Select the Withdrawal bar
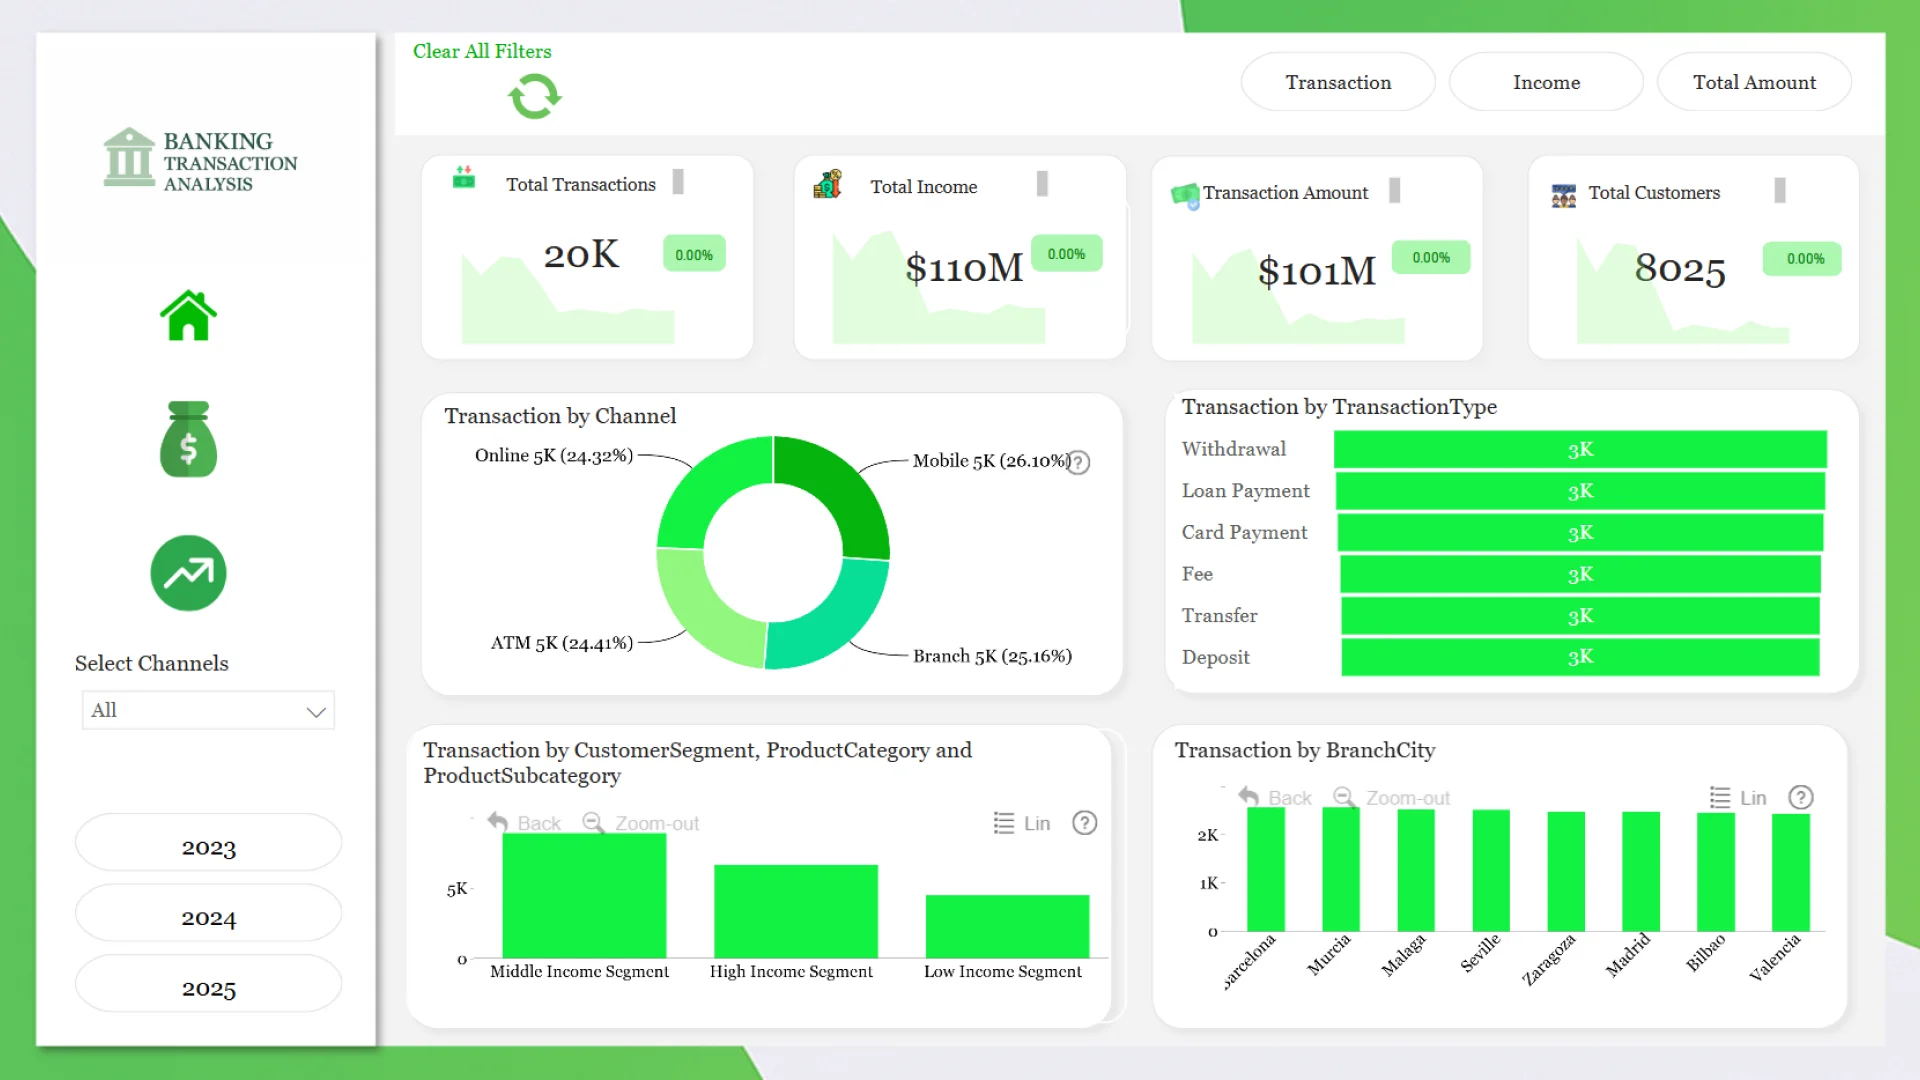The height and width of the screenshot is (1080, 1920). click(x=1580, y=449)
